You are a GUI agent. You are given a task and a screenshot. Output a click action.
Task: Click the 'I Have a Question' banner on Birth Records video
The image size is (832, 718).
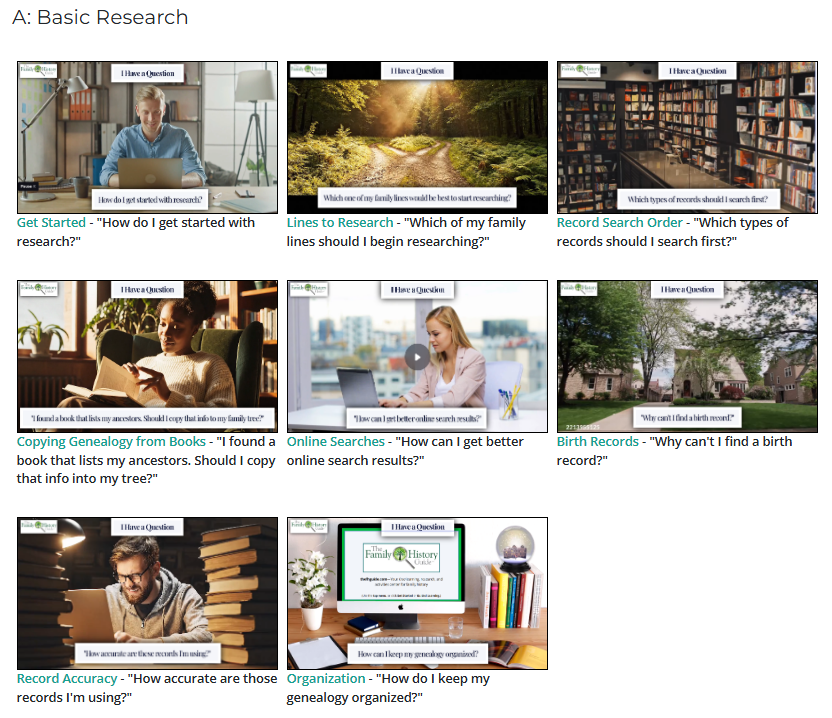(687, 290)
